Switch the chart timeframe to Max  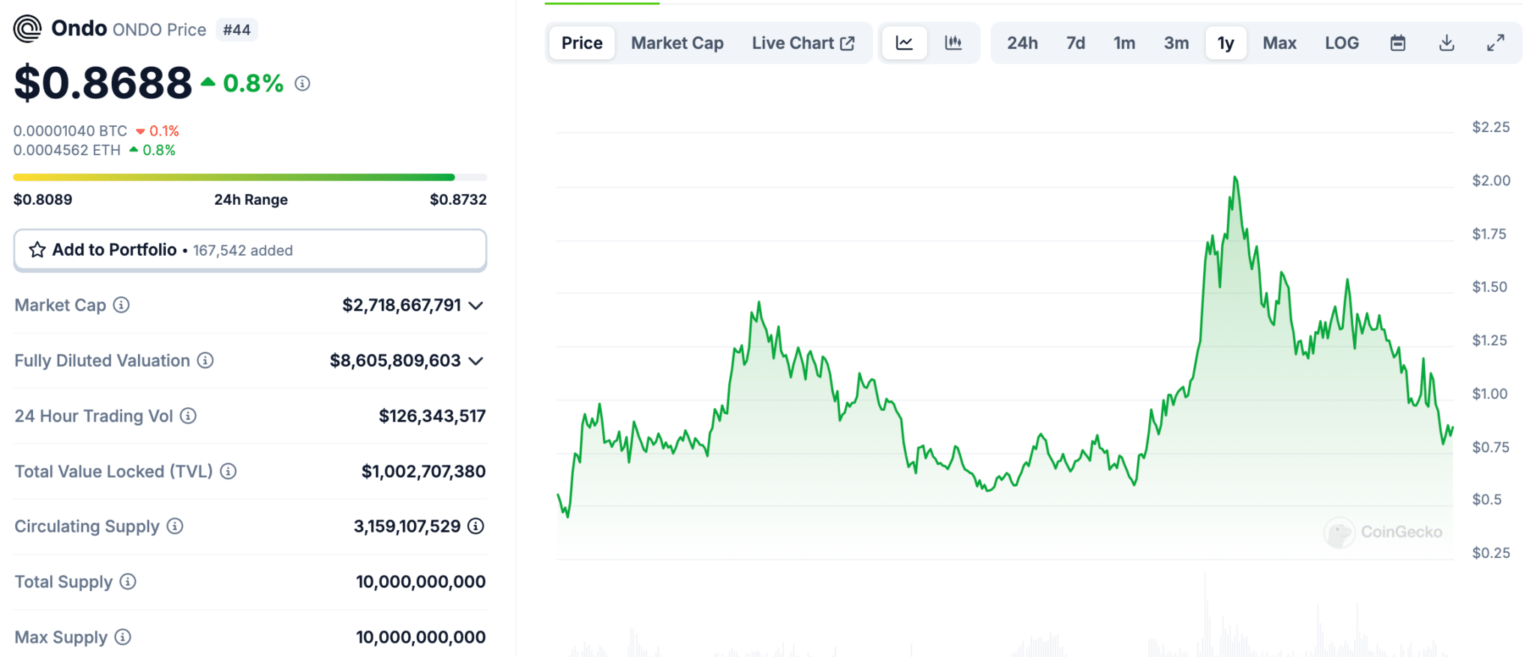pyautogui.click(x=1279, y=42)
